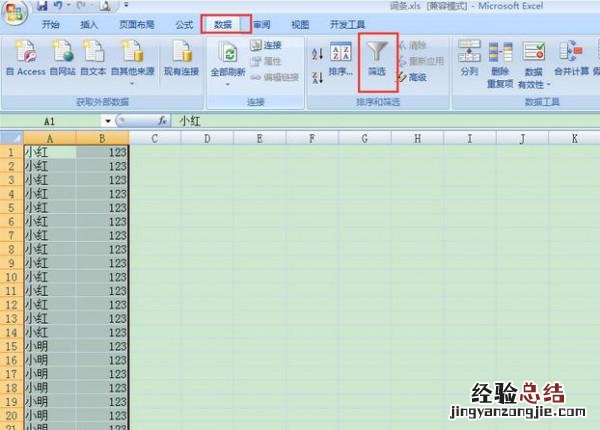
Task: Click cell A15 containing 小明
Action: point(50,346)
